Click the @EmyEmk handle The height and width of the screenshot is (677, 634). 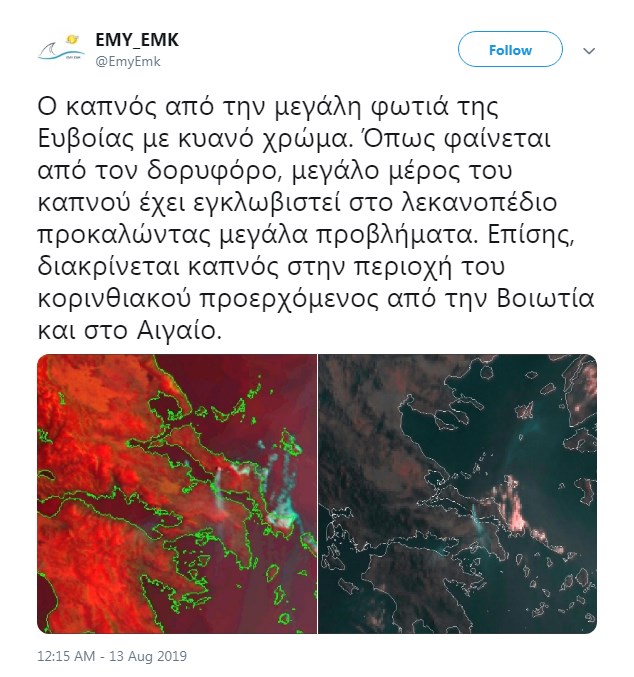pyautogui.click(x=128, y=61)
